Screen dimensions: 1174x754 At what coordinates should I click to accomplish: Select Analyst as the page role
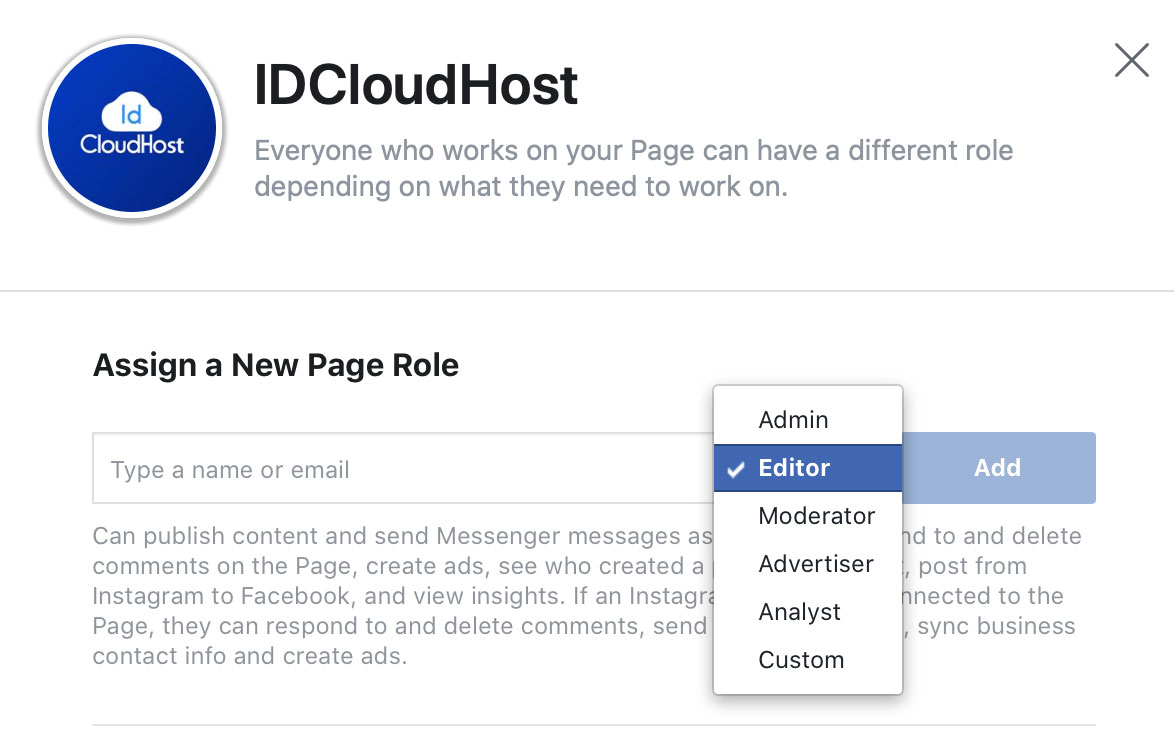[x=800, y=611]
